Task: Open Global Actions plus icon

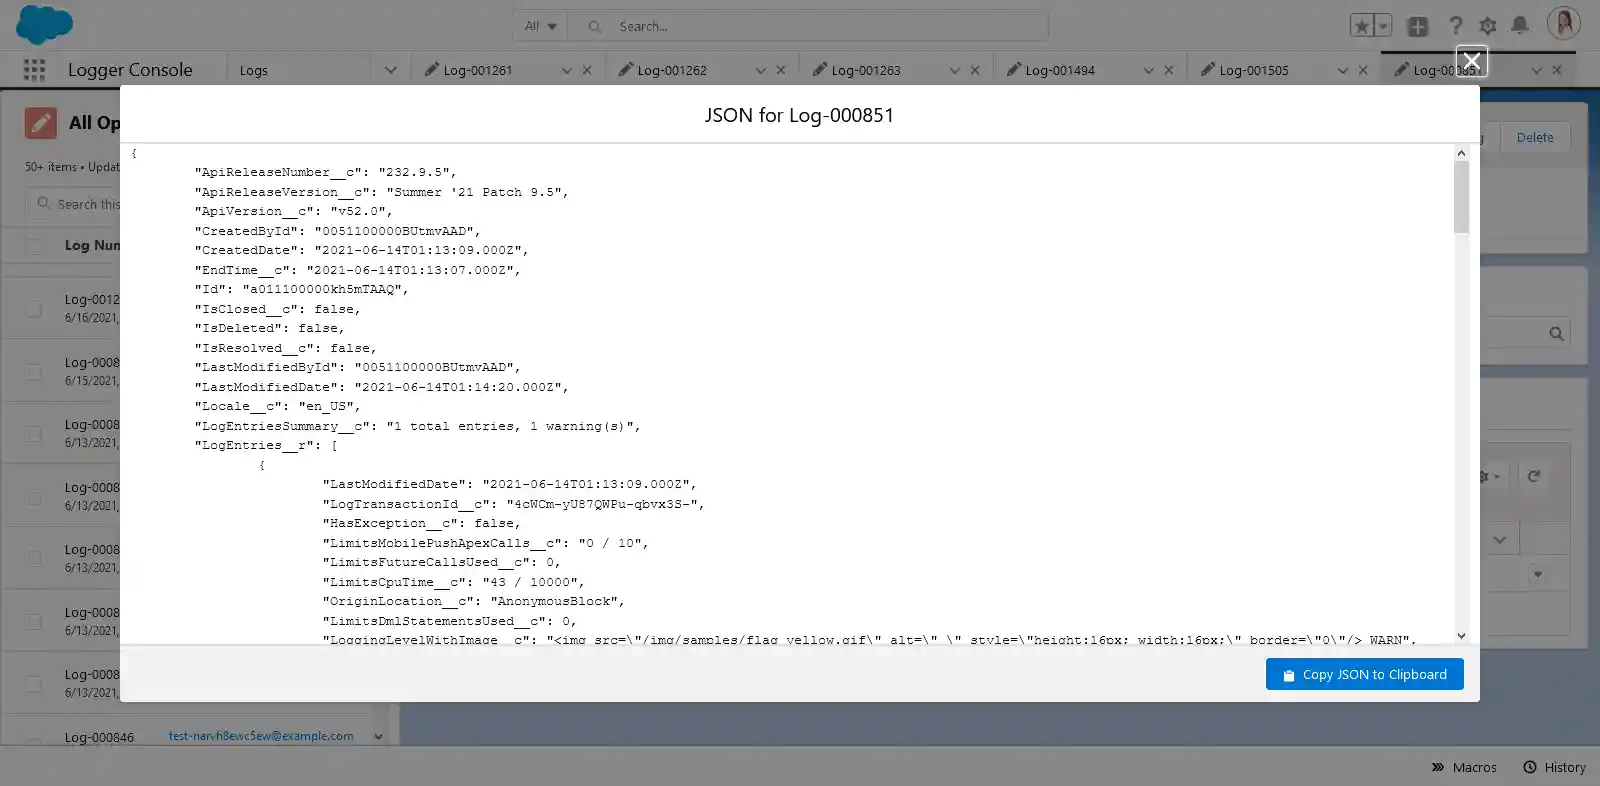Action: pos(1418,27)
